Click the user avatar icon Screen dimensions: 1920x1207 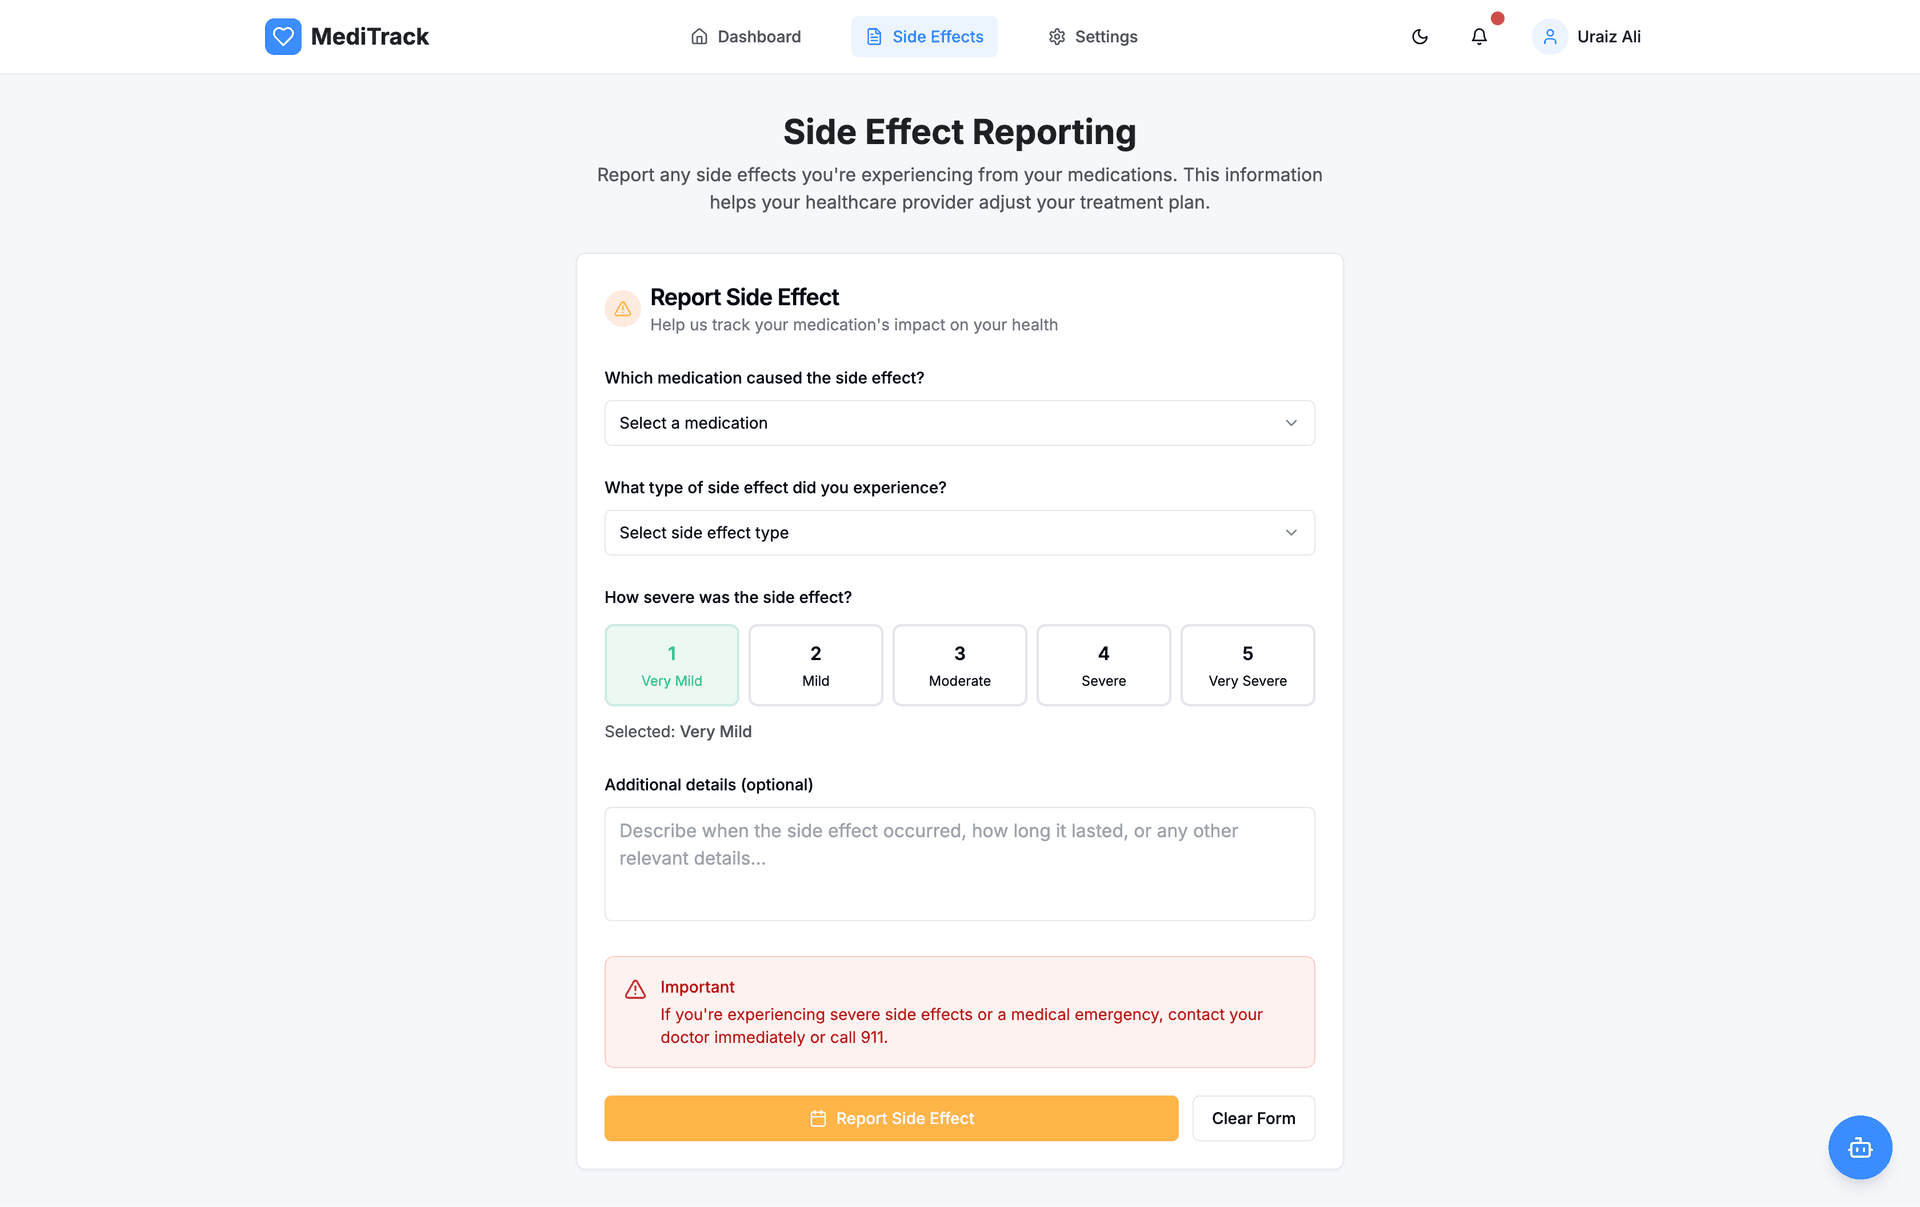[x=1549, y=37]
